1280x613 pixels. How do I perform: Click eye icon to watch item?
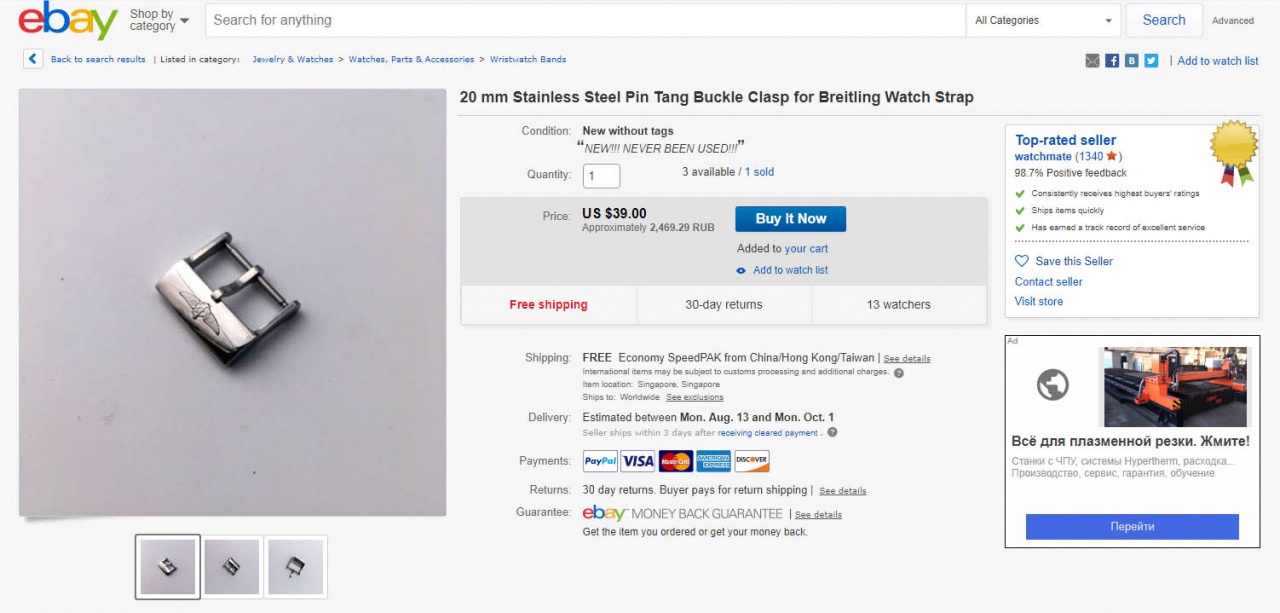pos(741,271)
